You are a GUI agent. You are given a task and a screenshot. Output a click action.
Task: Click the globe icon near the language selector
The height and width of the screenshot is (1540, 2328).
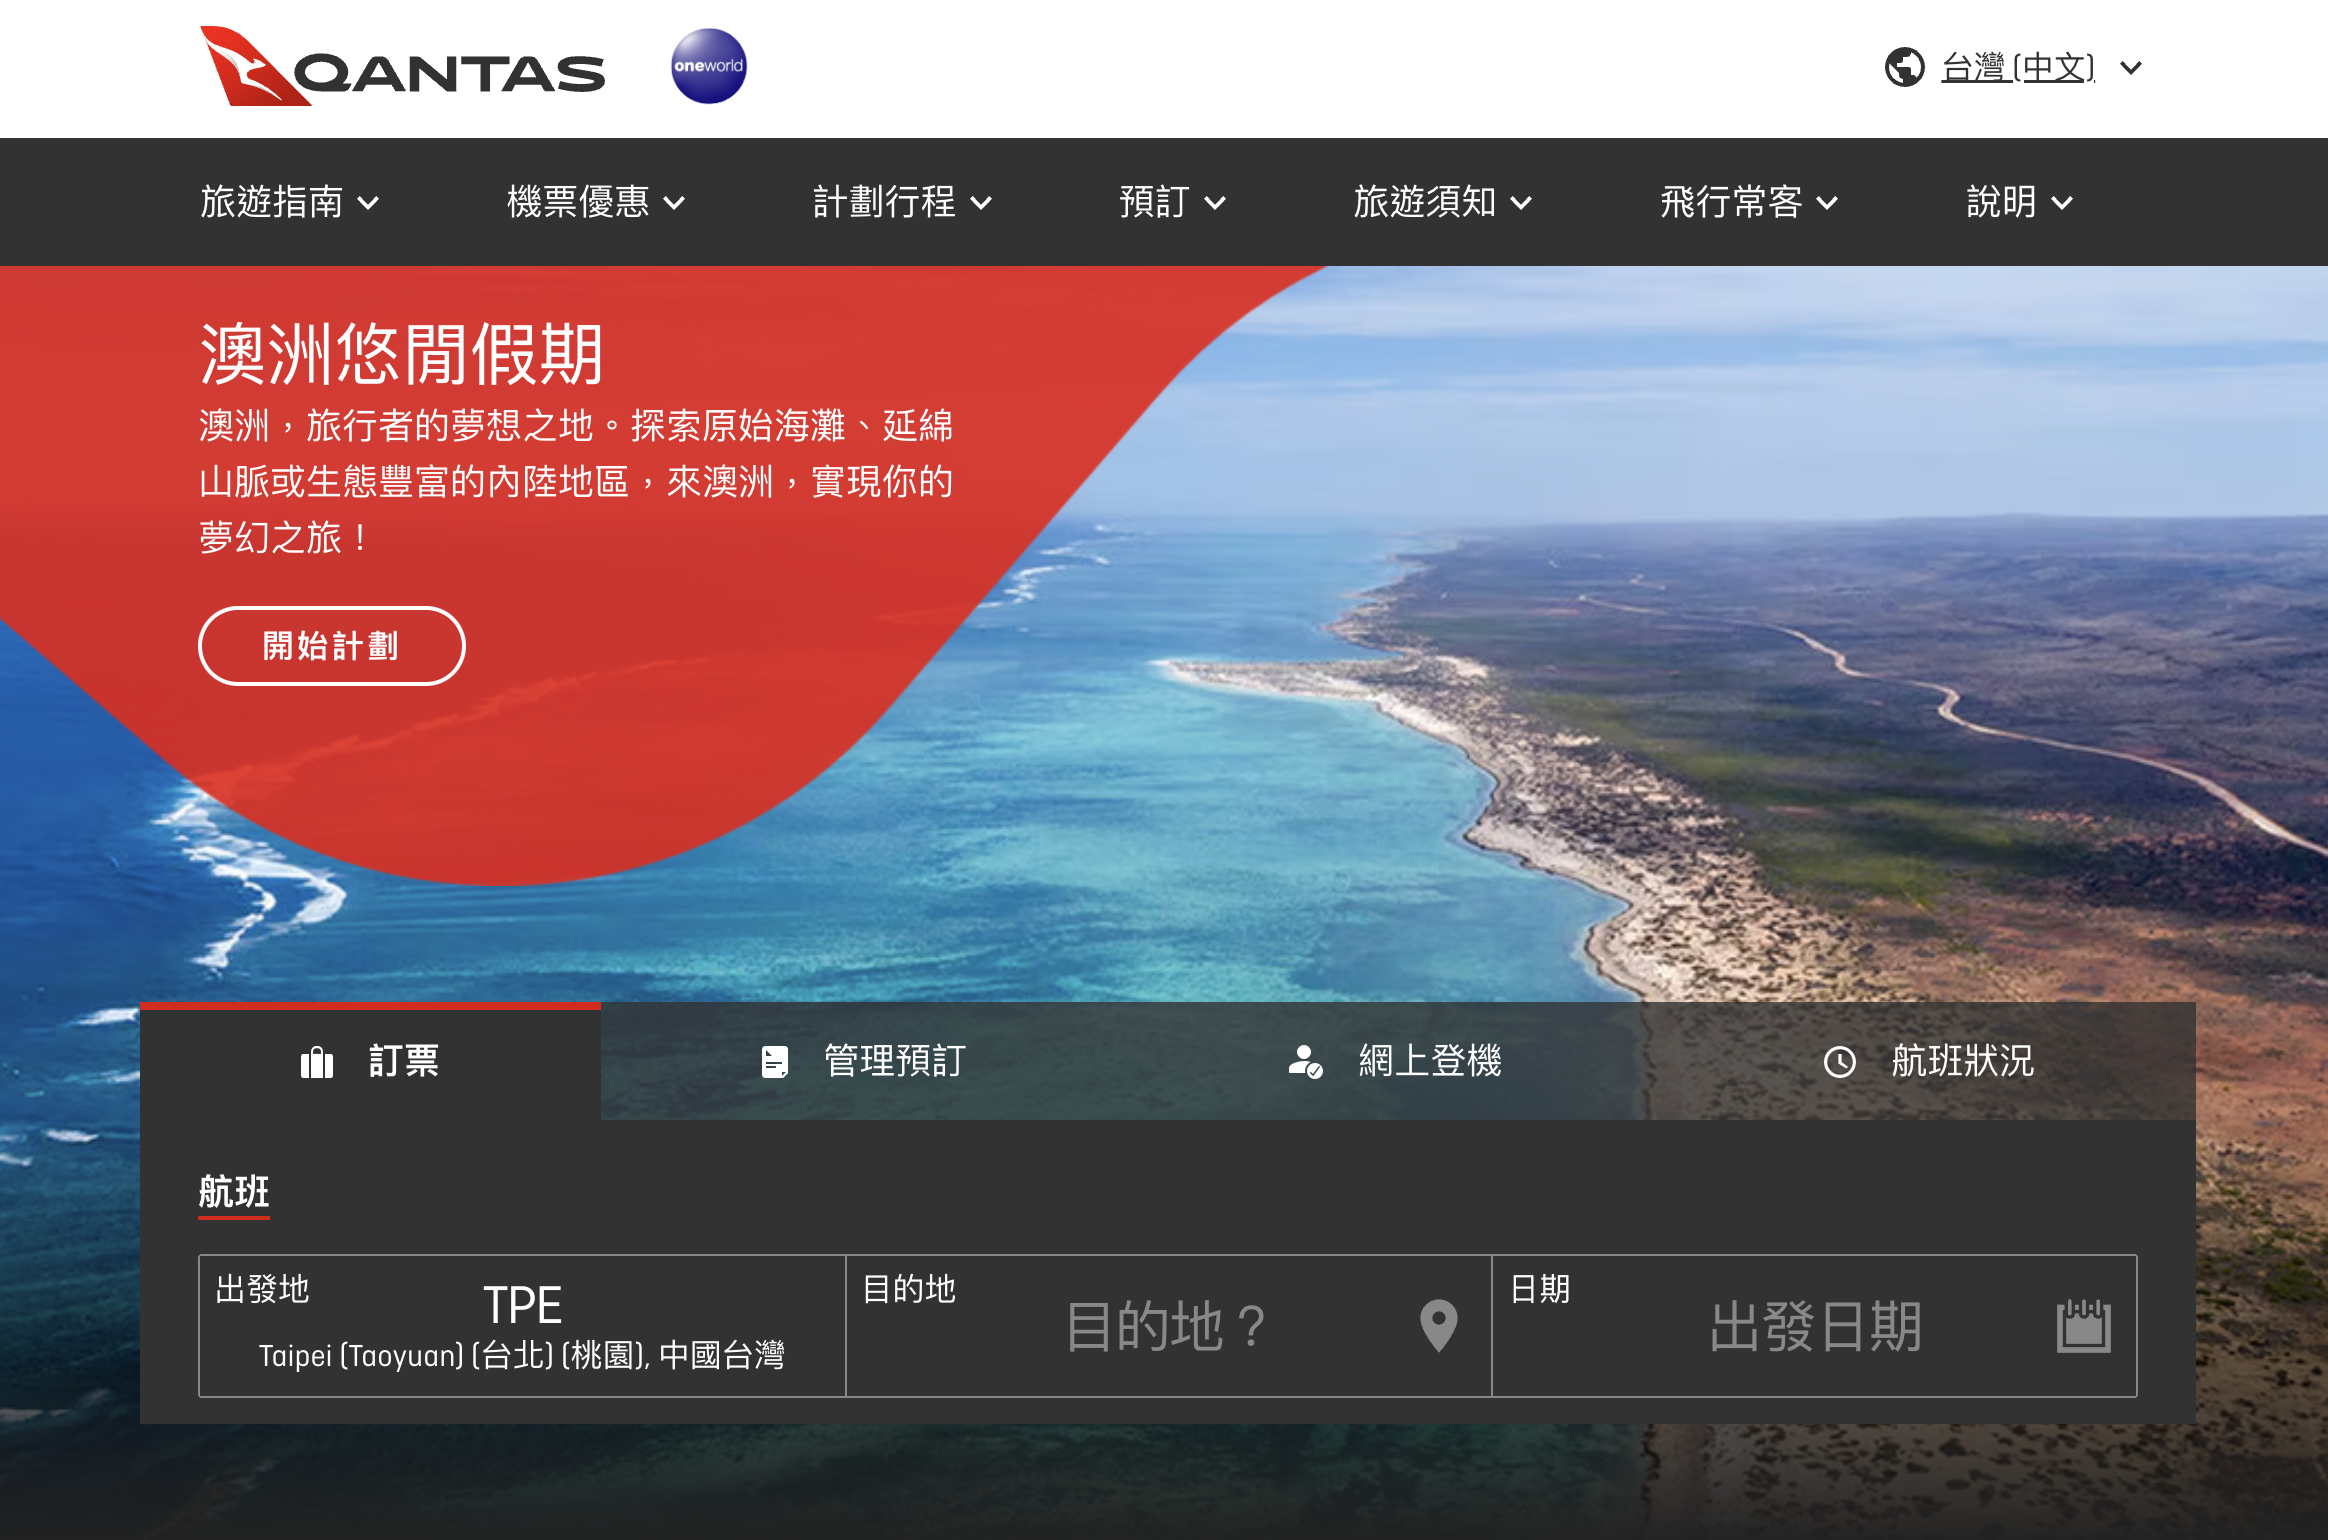1906,66
